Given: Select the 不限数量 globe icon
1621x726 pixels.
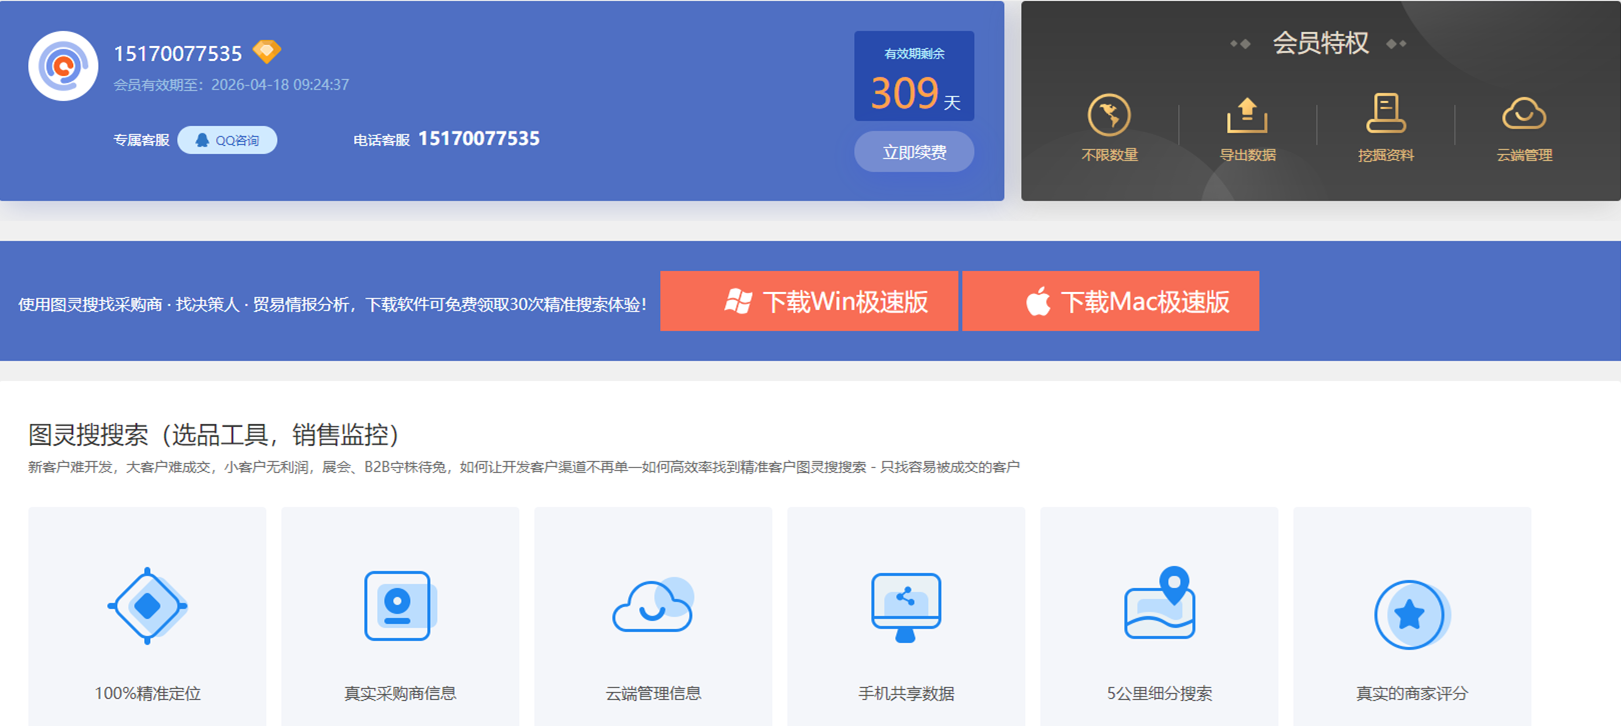Looking at the screenshot, I should 1109,115.
